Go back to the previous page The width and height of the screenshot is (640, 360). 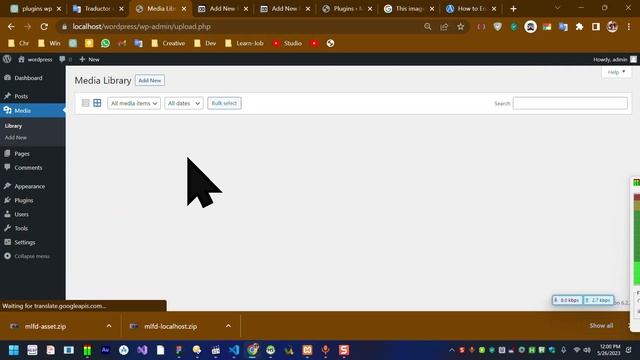click(11, 27)
